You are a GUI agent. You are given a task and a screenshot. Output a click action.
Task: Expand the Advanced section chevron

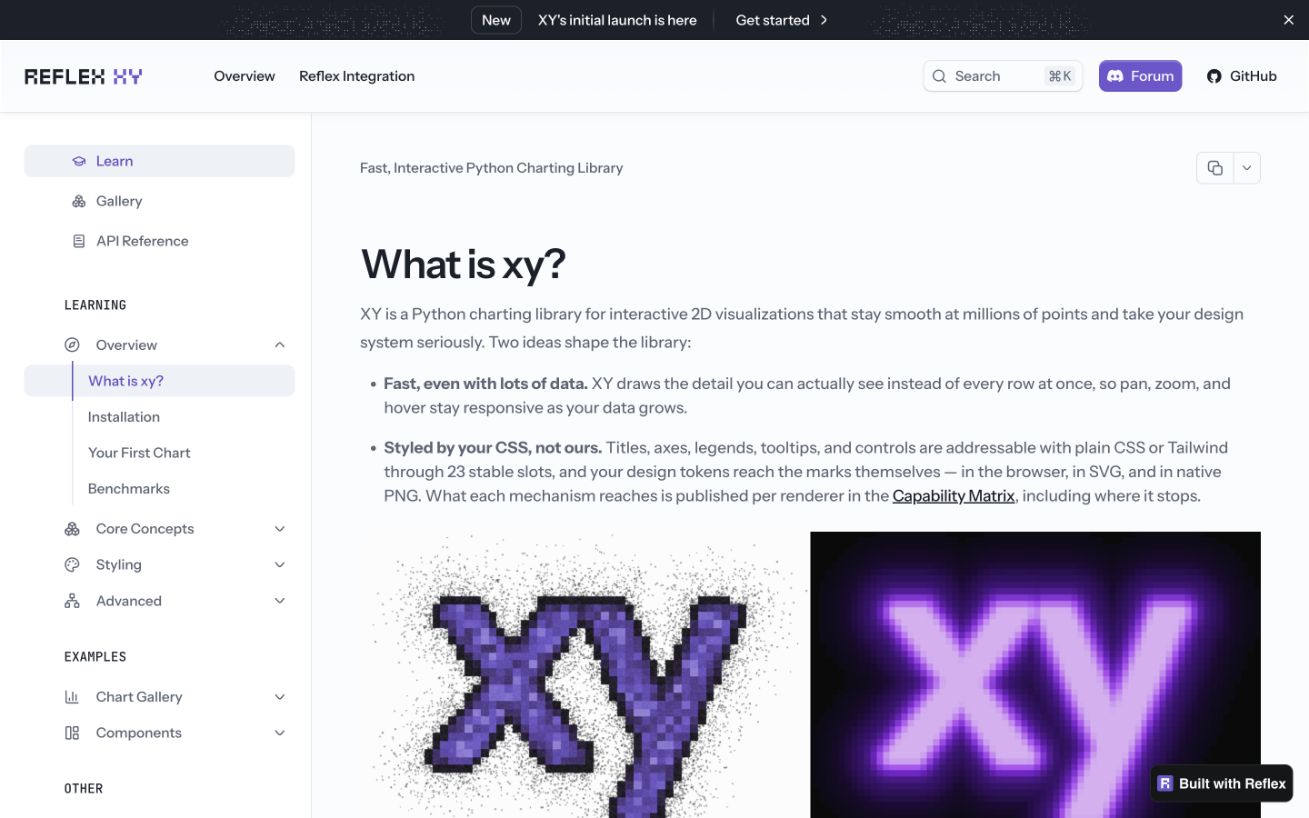280,601
